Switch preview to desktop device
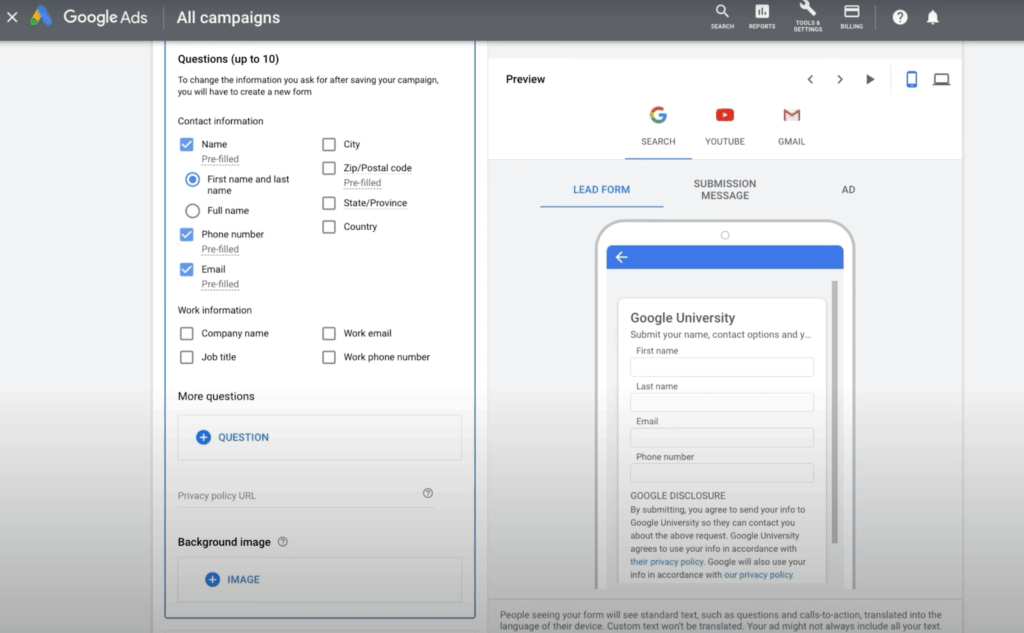This screenshot has width=1024, height=633. click(941, 79)
